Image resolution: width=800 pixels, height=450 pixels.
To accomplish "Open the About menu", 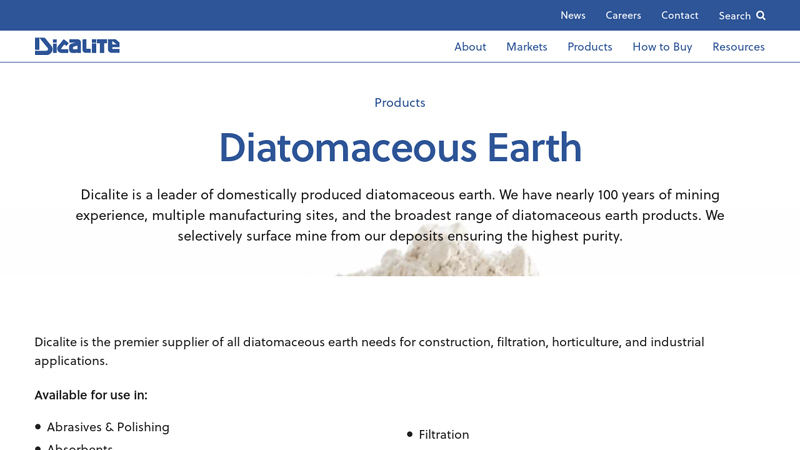I will tap(470, 46).
